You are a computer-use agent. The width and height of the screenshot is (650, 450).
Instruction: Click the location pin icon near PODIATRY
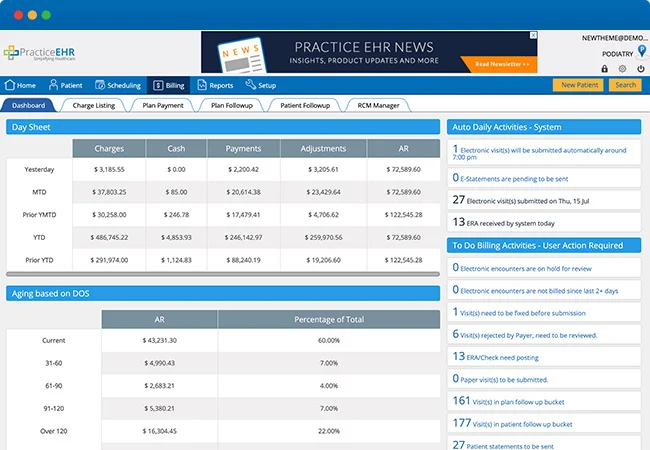click(x=642, y=51)
